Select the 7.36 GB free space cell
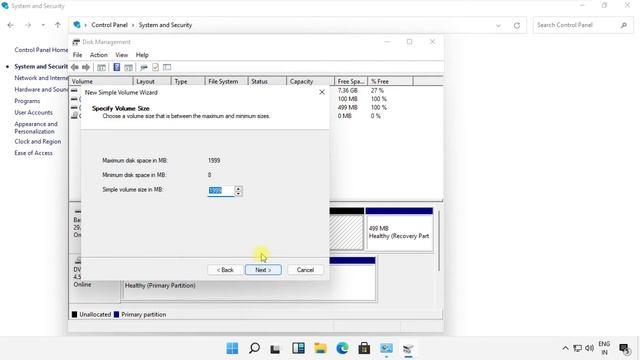 pyautogui.click(x=347, y=90)
